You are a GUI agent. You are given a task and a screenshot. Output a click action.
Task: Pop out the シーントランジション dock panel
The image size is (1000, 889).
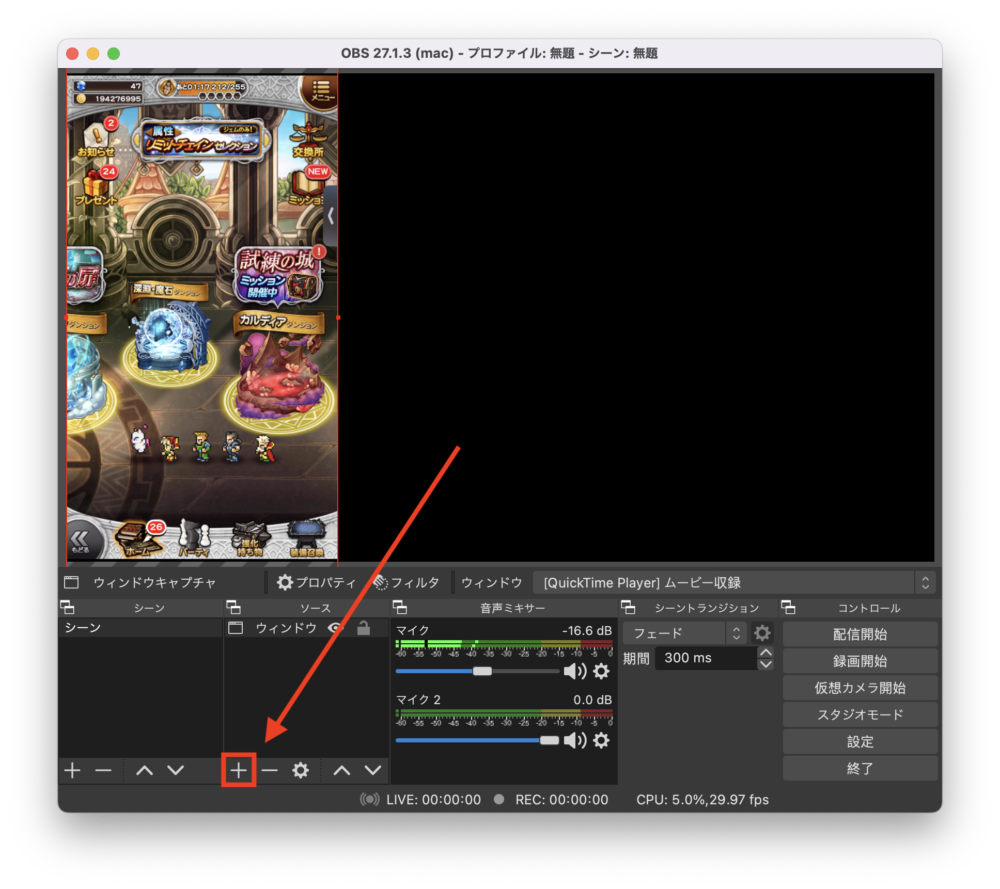[x=628, y=607]
